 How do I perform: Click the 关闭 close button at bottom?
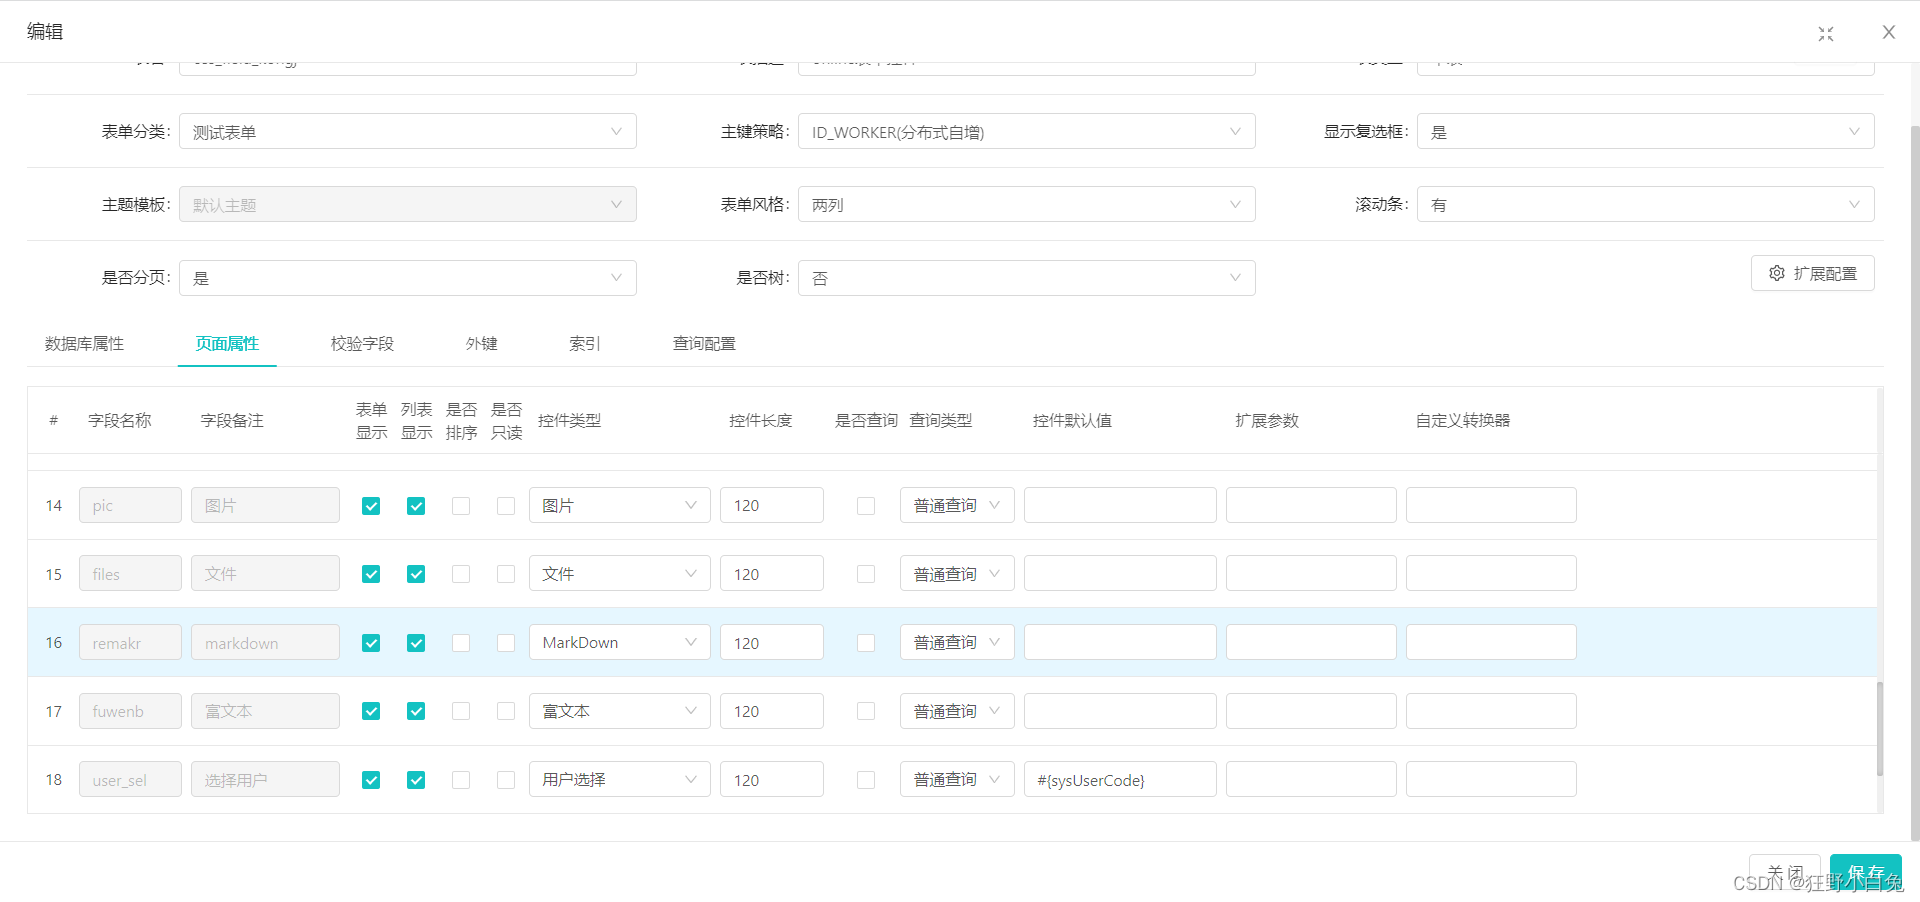(x=1784, y=871)
